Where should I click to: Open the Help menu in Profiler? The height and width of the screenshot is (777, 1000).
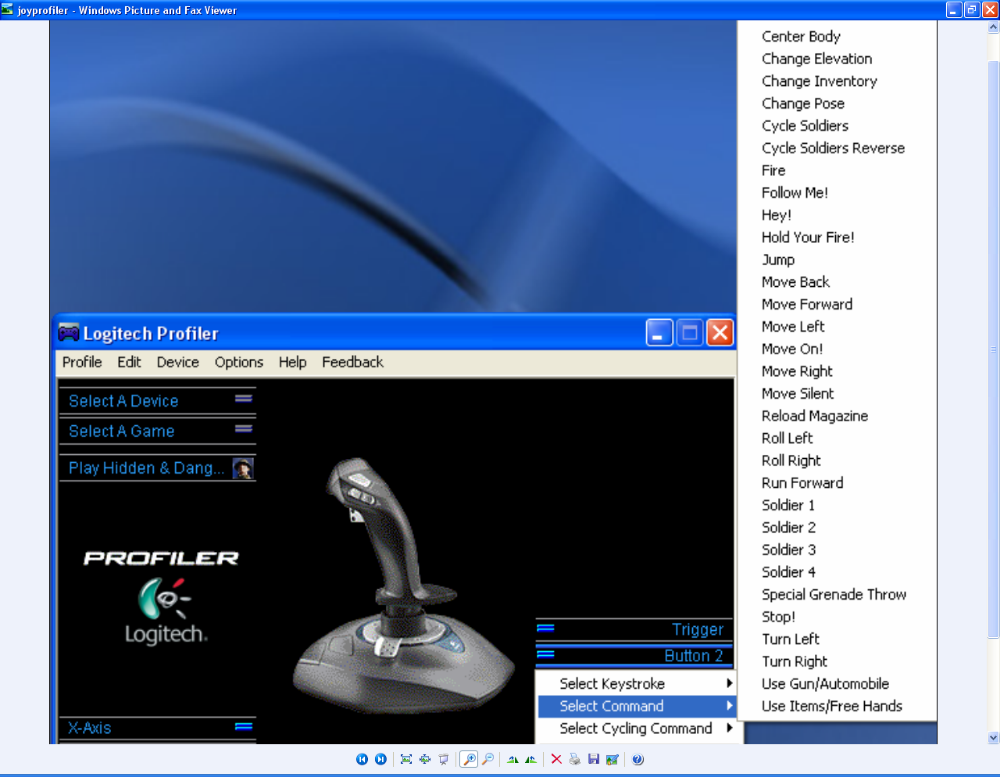point(293,362)
